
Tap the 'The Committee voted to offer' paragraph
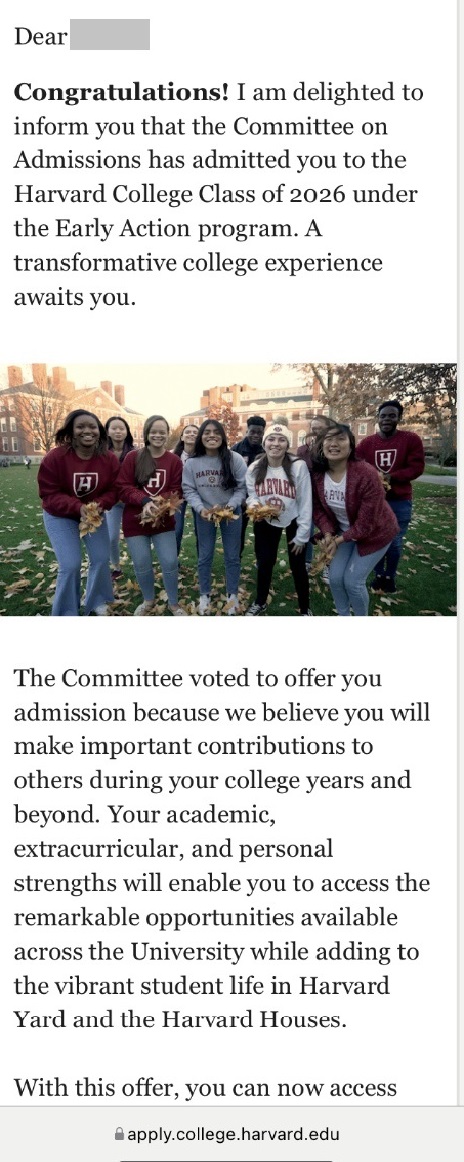pos(222,849)
